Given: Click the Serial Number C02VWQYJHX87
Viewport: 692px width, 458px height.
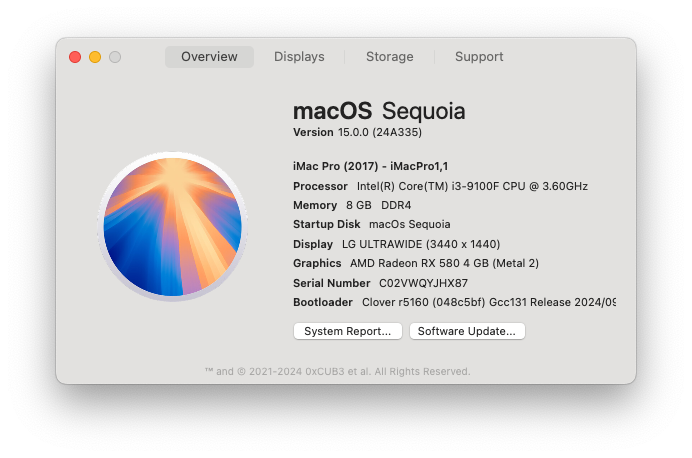Looking at the screenshot, I should (380, 283).
